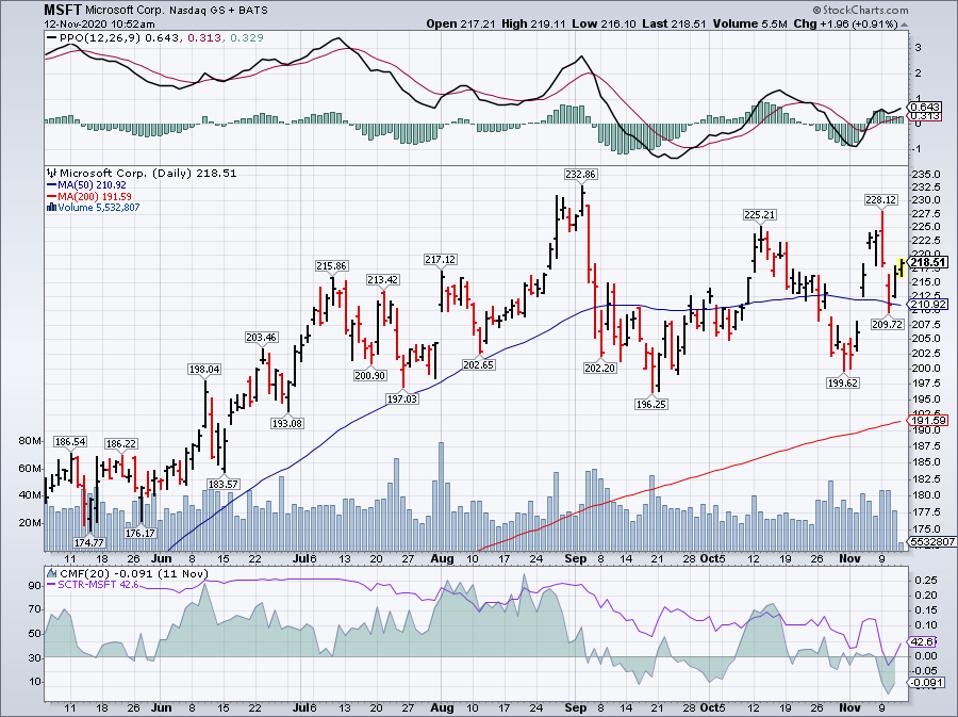This screenshot has height=717, width=958.
Task: Click the 225.21 price label
Action: point(760,214)
